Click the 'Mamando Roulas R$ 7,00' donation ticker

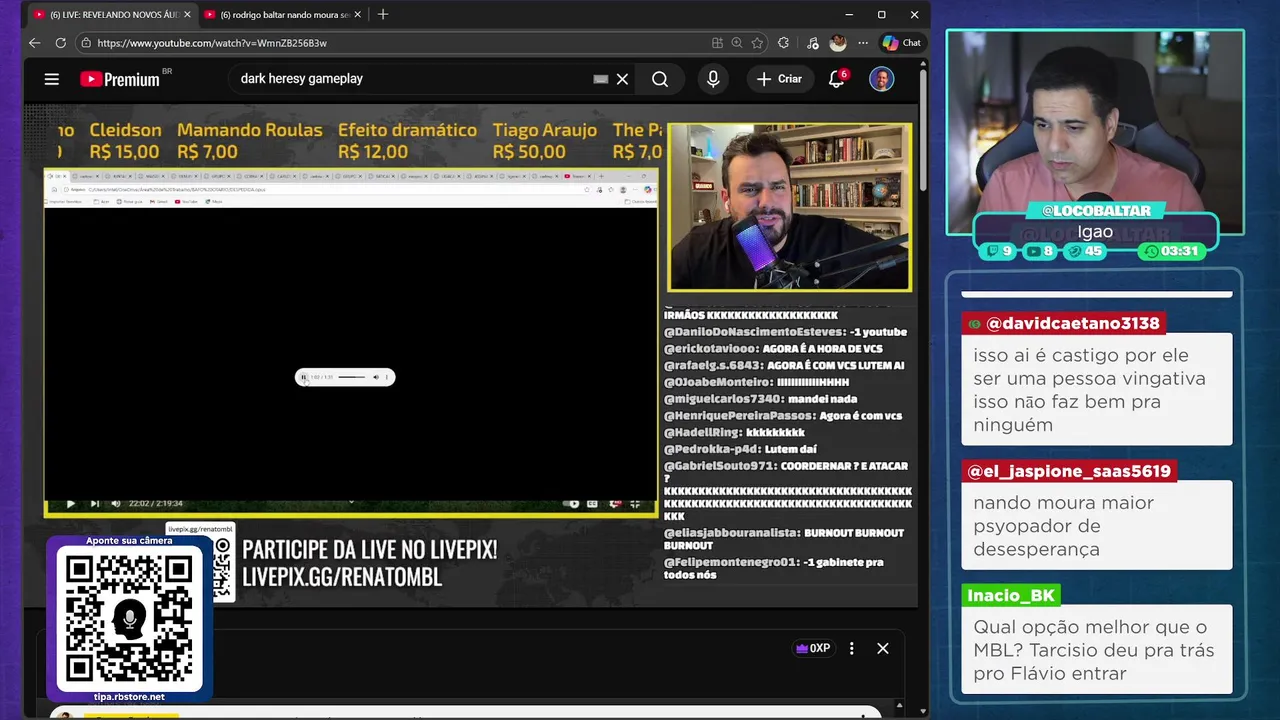pyautogui.click(x=250, y=141)
